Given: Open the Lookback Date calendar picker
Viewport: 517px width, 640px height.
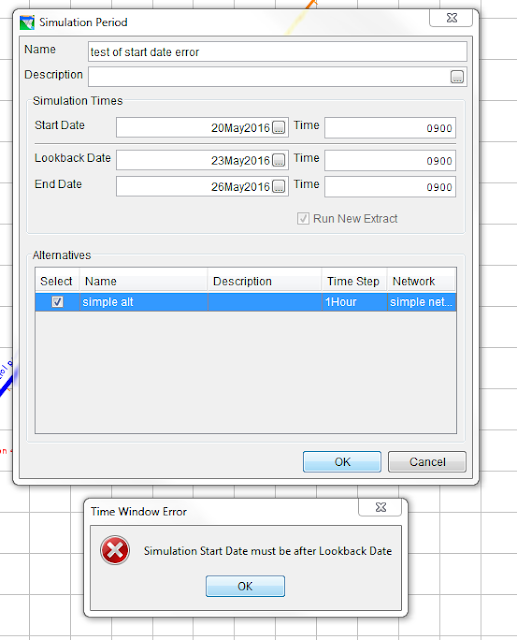Looking at the screenshot, I should click(279, 160).
